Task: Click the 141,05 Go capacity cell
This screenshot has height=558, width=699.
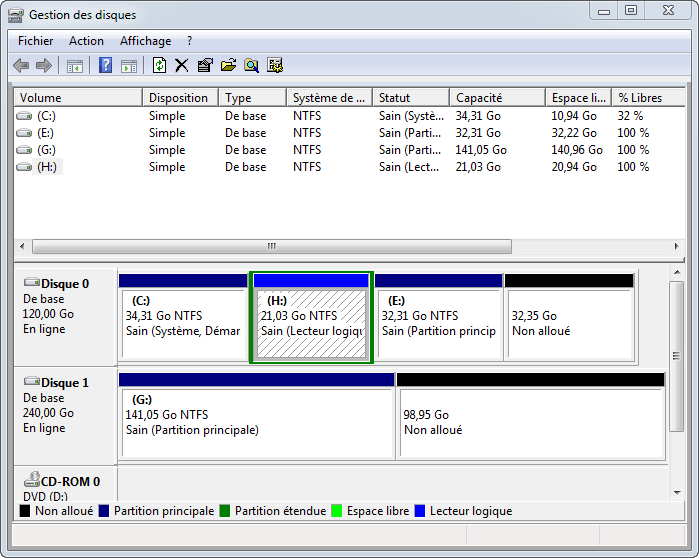Action: click(x=481, y=150)
